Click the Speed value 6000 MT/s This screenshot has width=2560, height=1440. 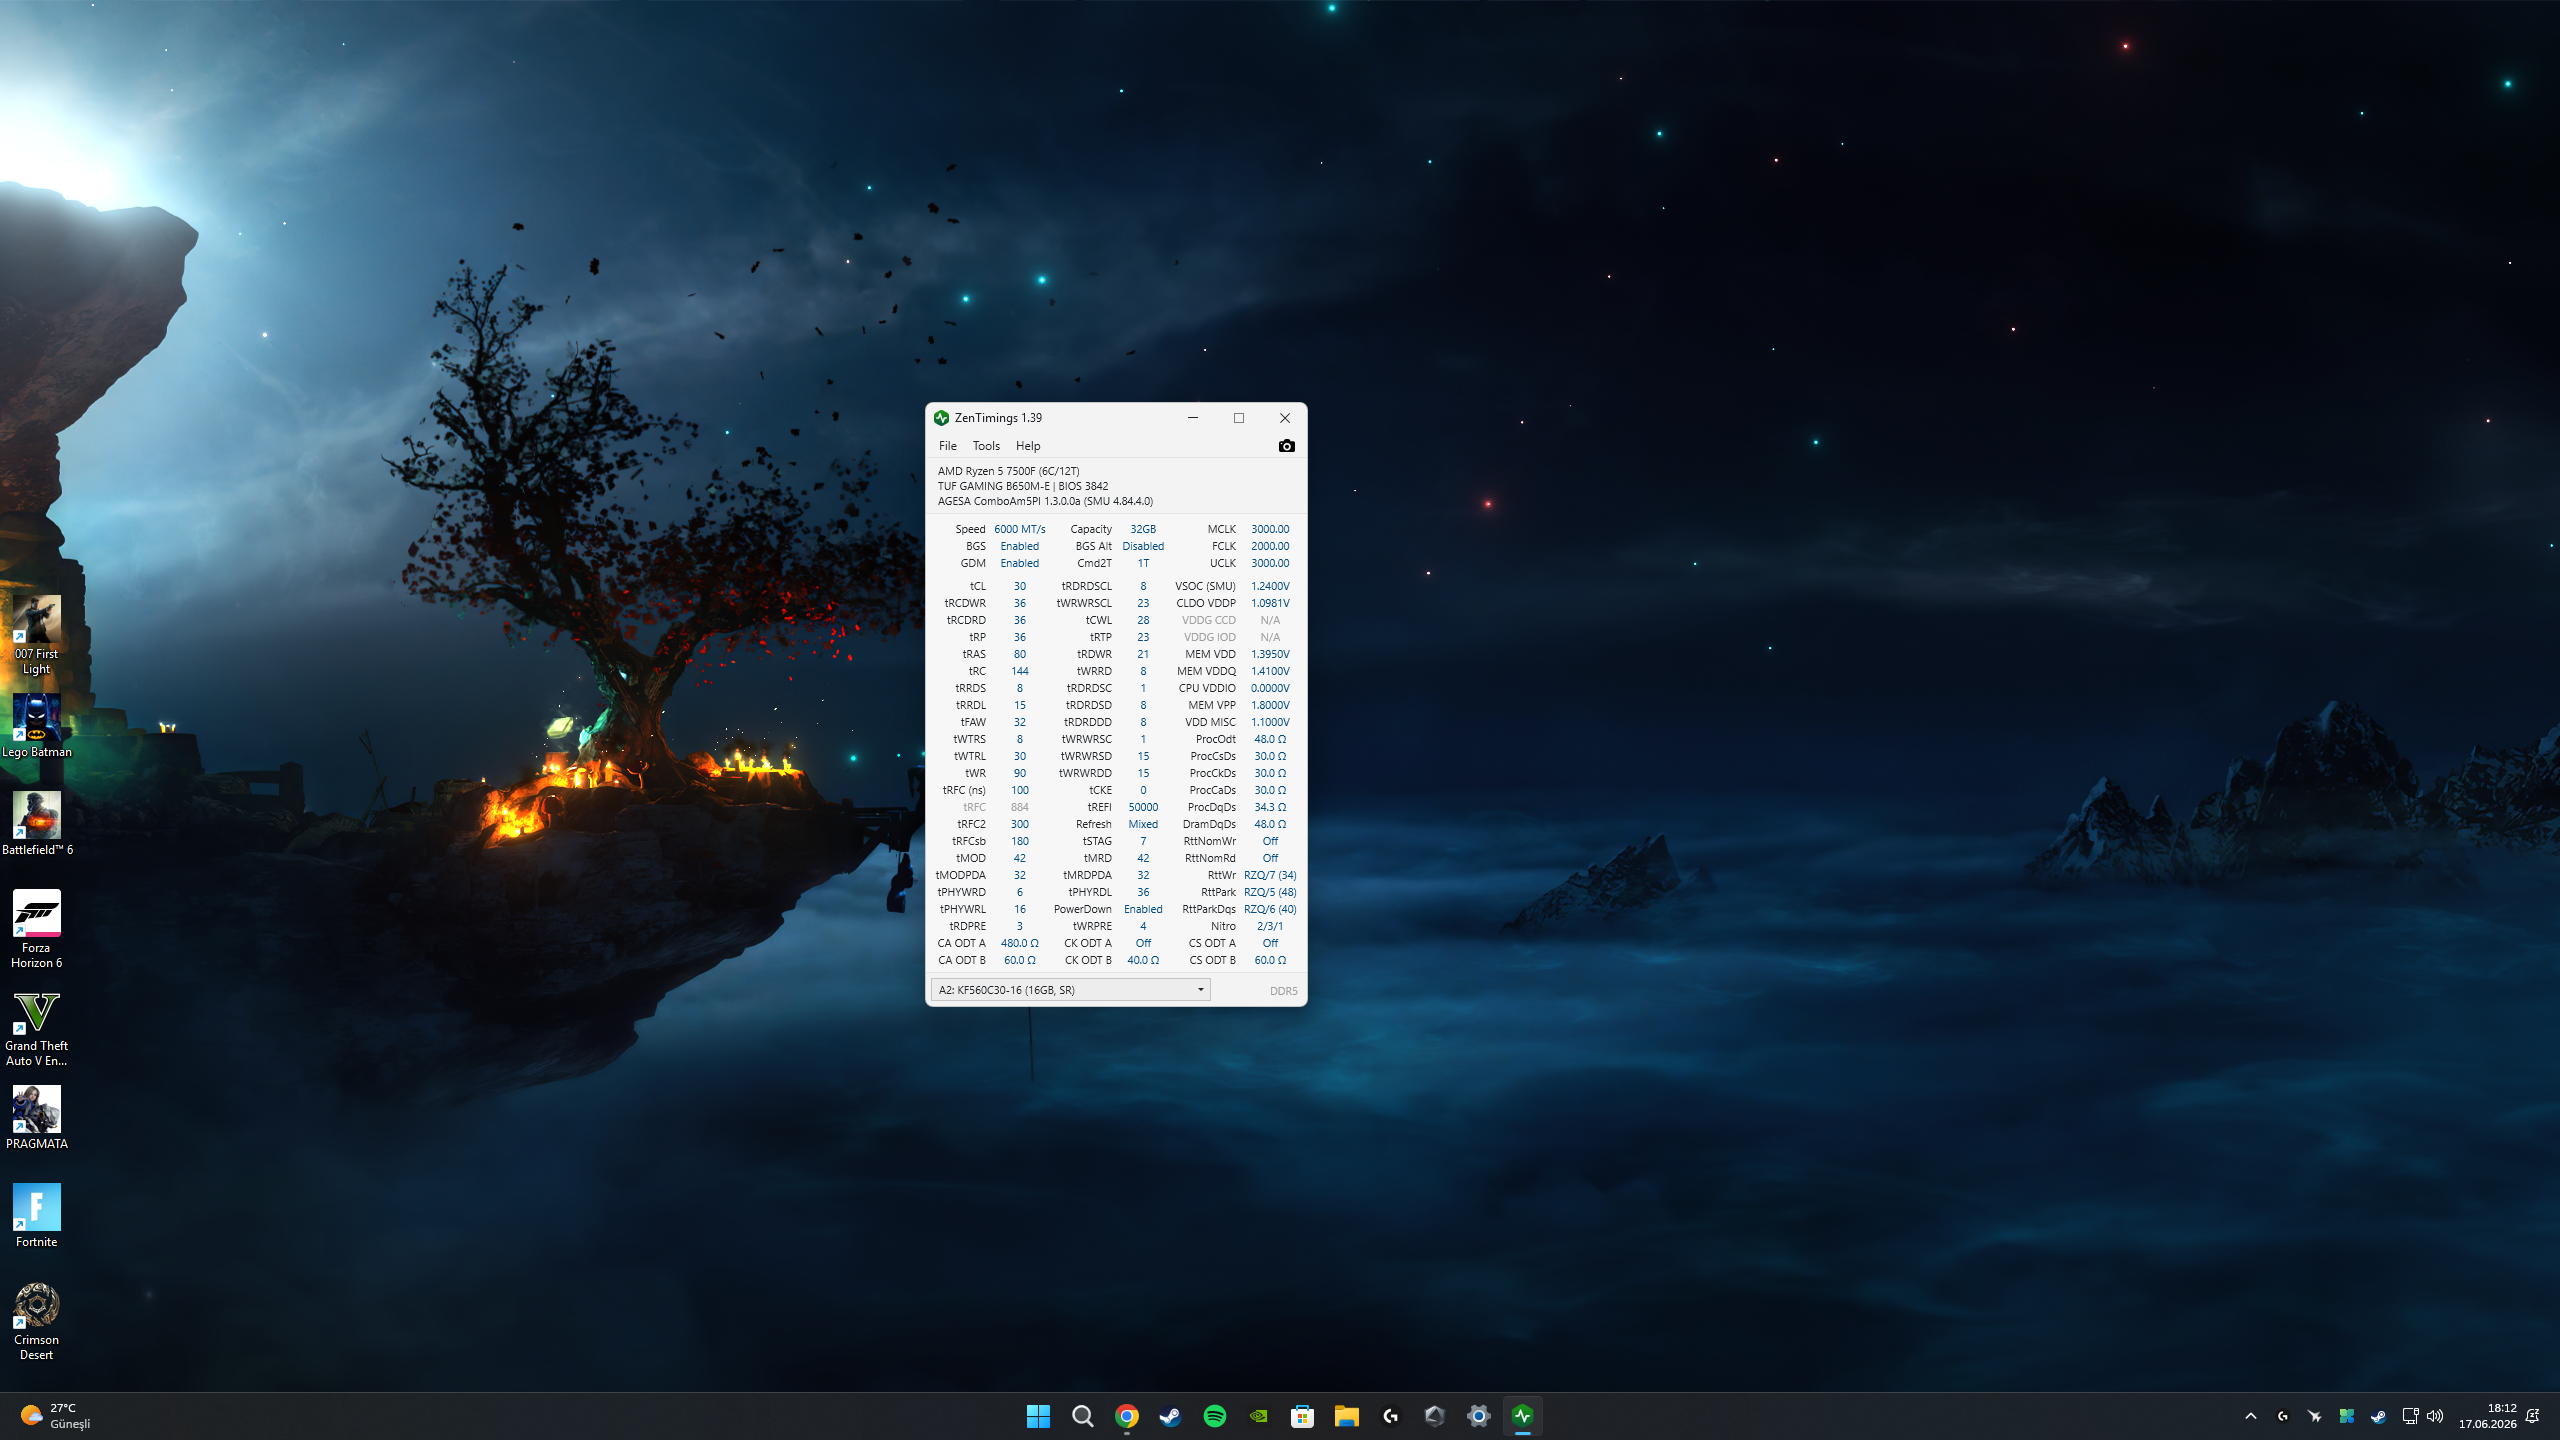(1020, 529)
